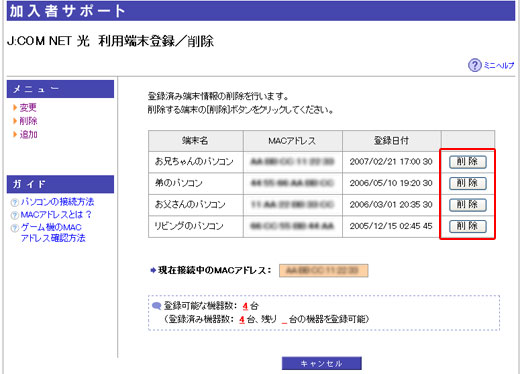Click help icon beside MACアドレスとは？
Image resolution: width=520 pixels, height=374 pixels.
pos(14,215)
